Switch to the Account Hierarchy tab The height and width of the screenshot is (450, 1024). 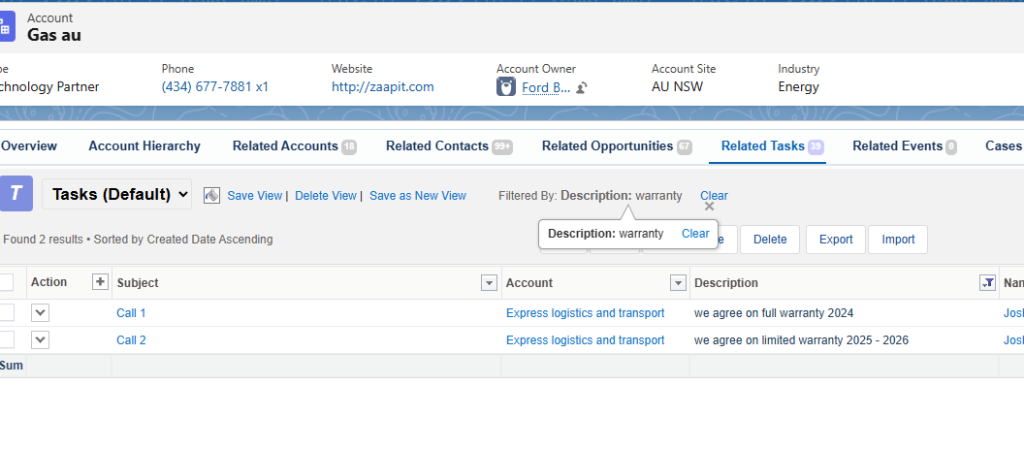[x=144, y=146]
